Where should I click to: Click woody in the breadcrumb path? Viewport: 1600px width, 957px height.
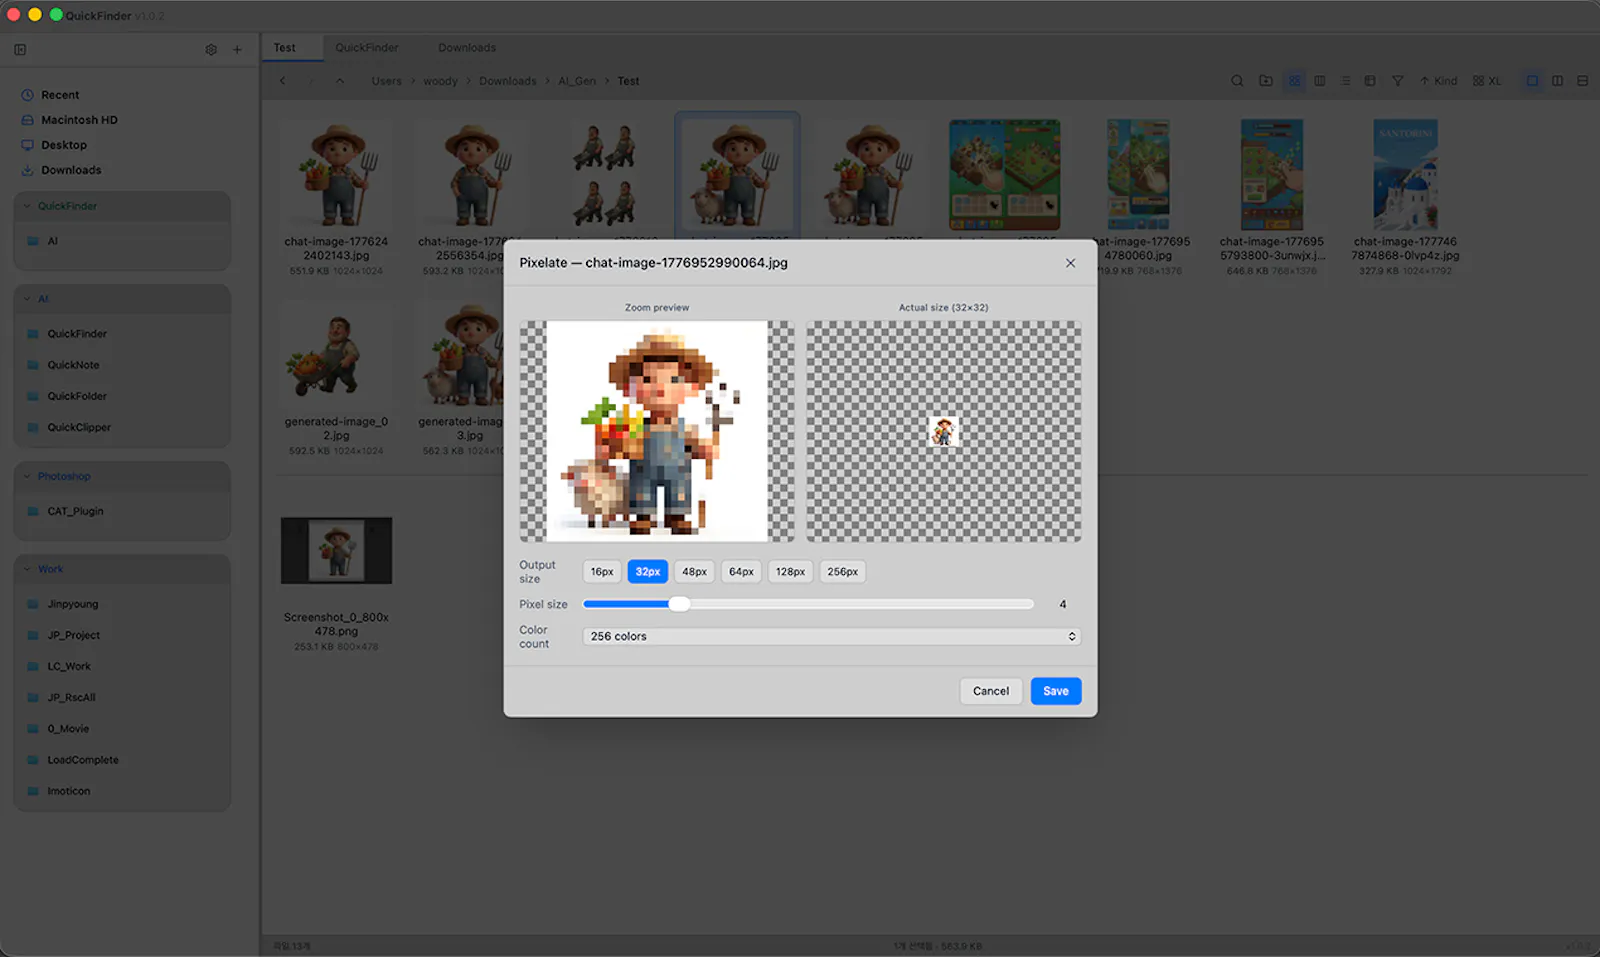tap(440, 81)
